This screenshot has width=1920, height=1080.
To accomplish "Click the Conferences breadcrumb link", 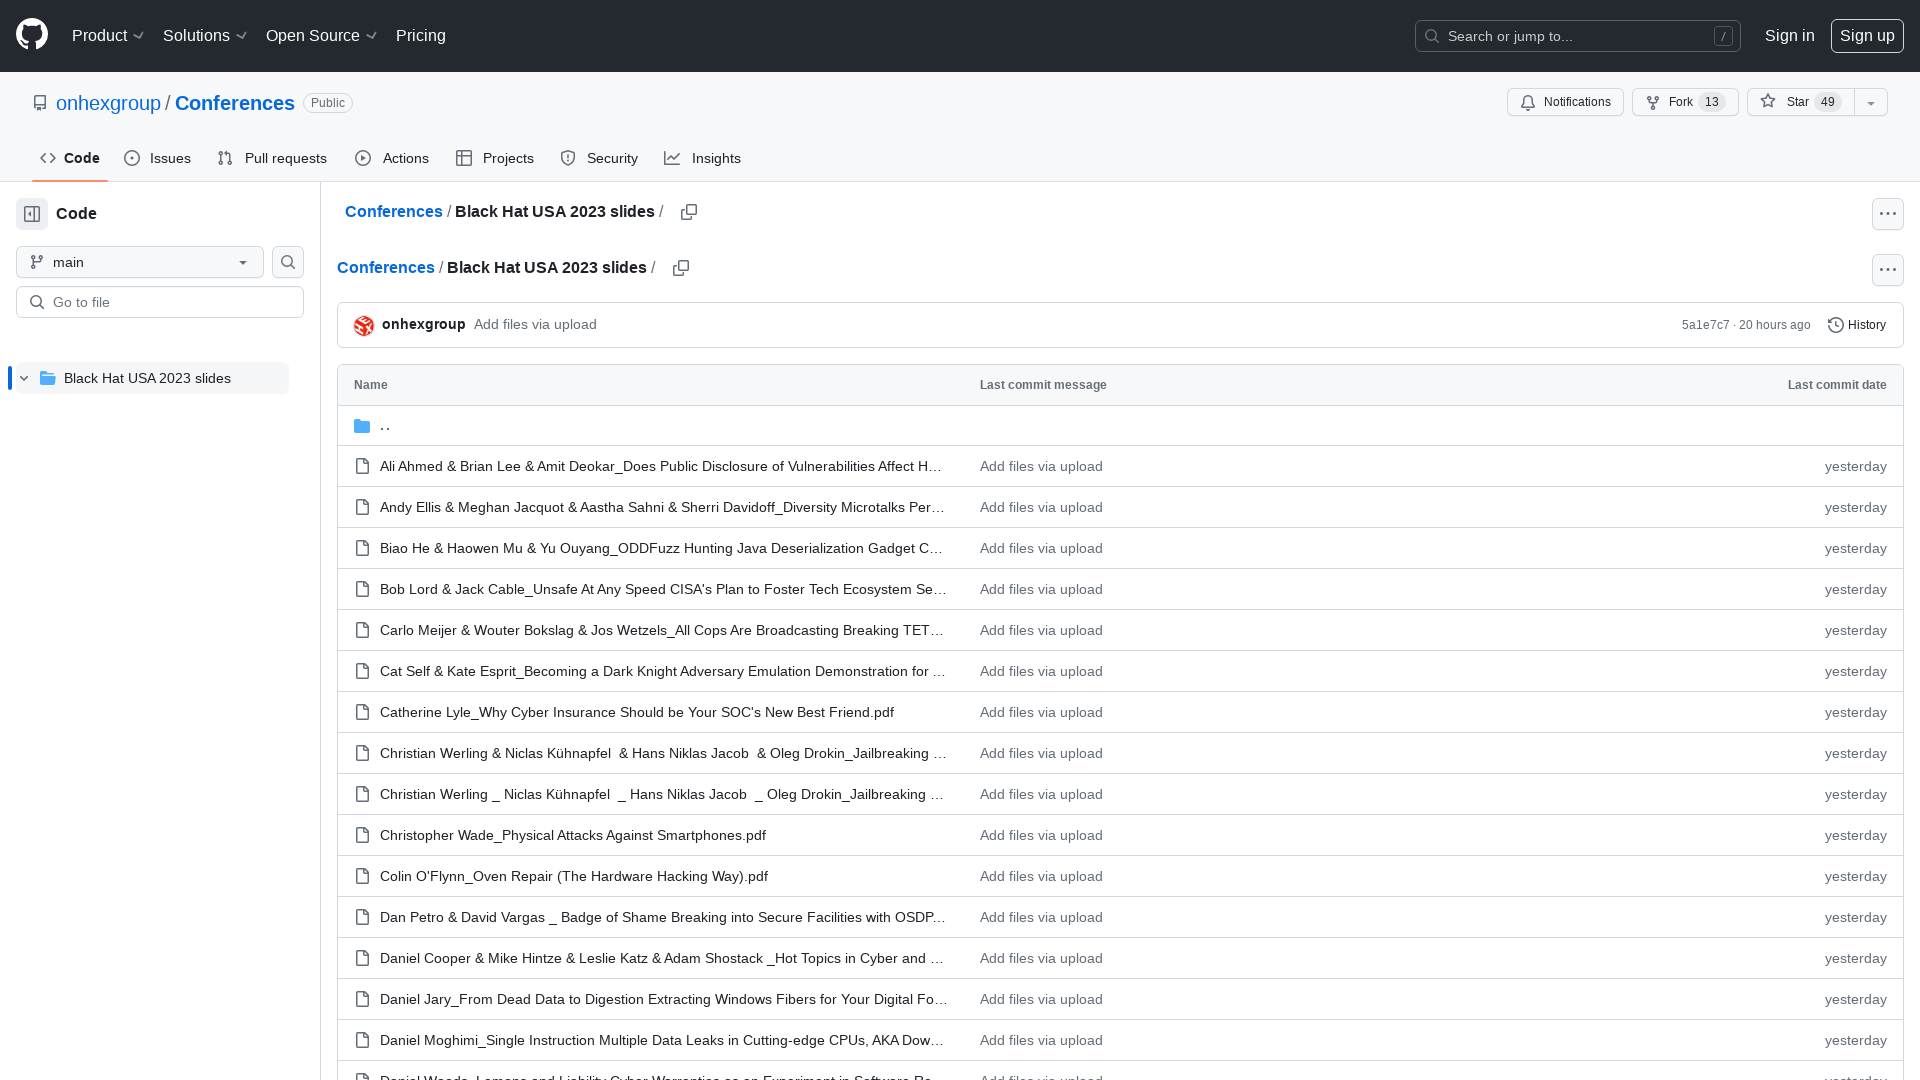I will (393, 211).
